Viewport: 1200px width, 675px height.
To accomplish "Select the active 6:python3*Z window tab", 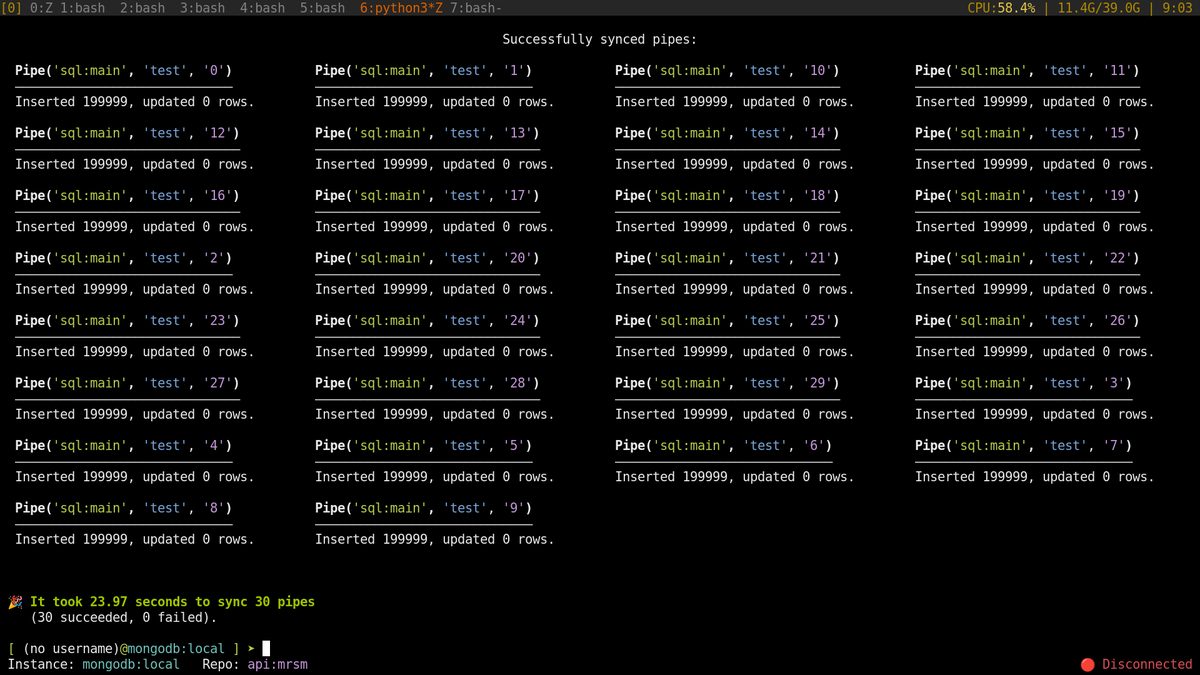I will 401,8.
